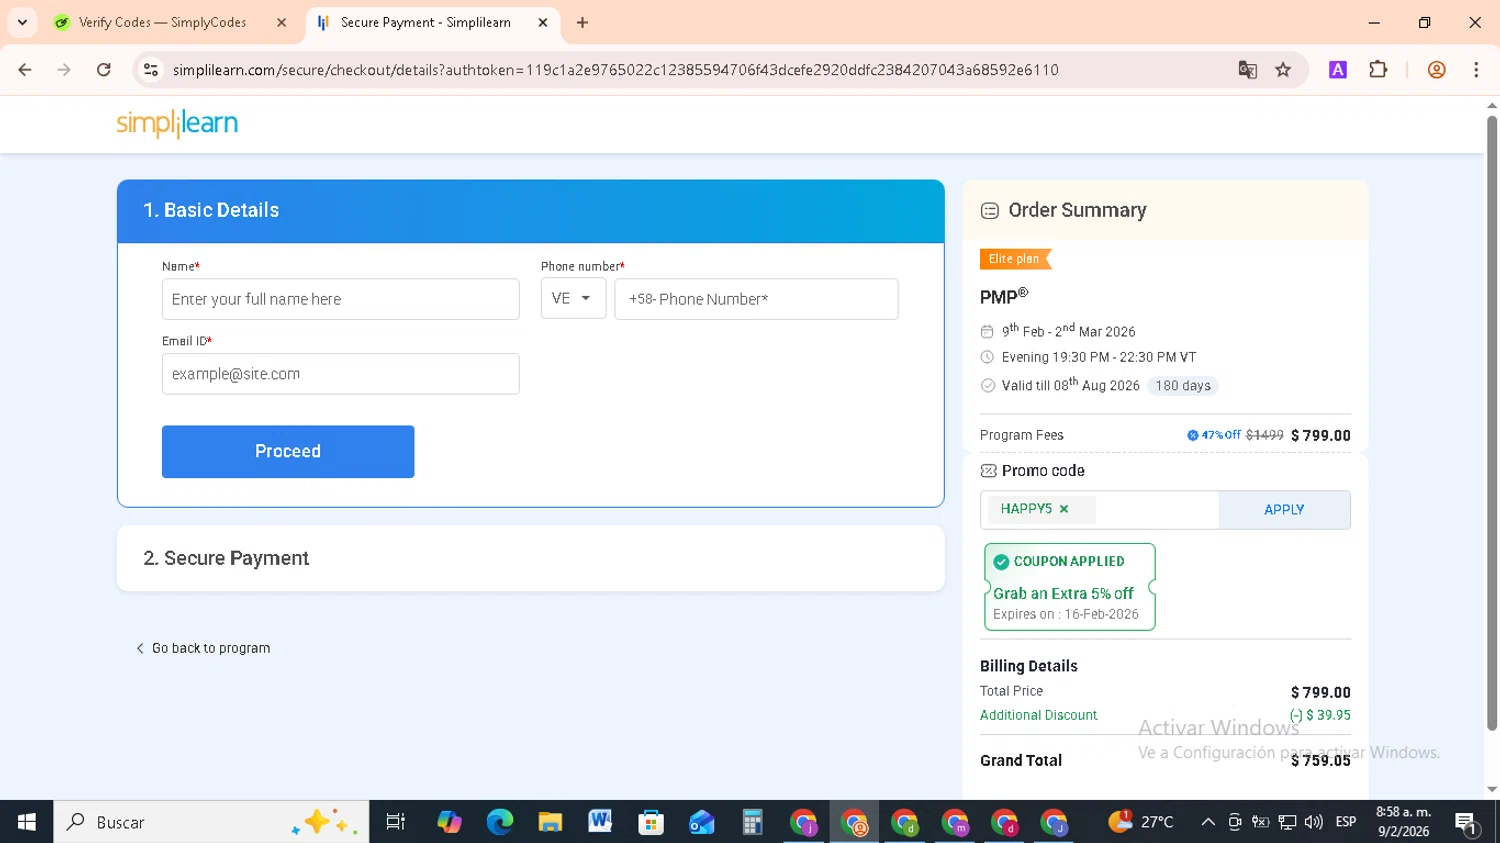Open a new browser tab

tap(582, 22)
